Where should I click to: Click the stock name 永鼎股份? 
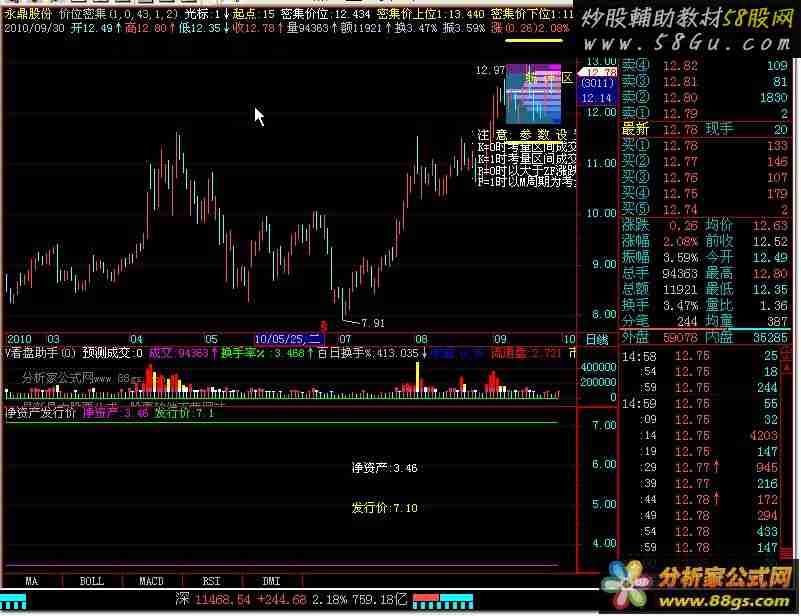(x=28, y=14)
